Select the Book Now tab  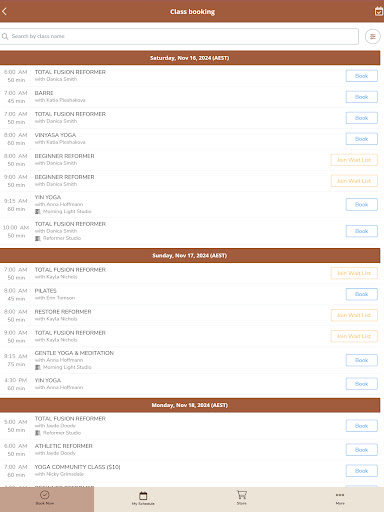pos(45,498)
